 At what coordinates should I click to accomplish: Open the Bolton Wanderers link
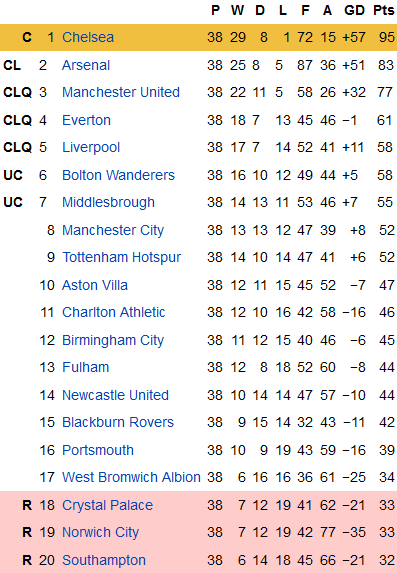[x=118, y=175]
